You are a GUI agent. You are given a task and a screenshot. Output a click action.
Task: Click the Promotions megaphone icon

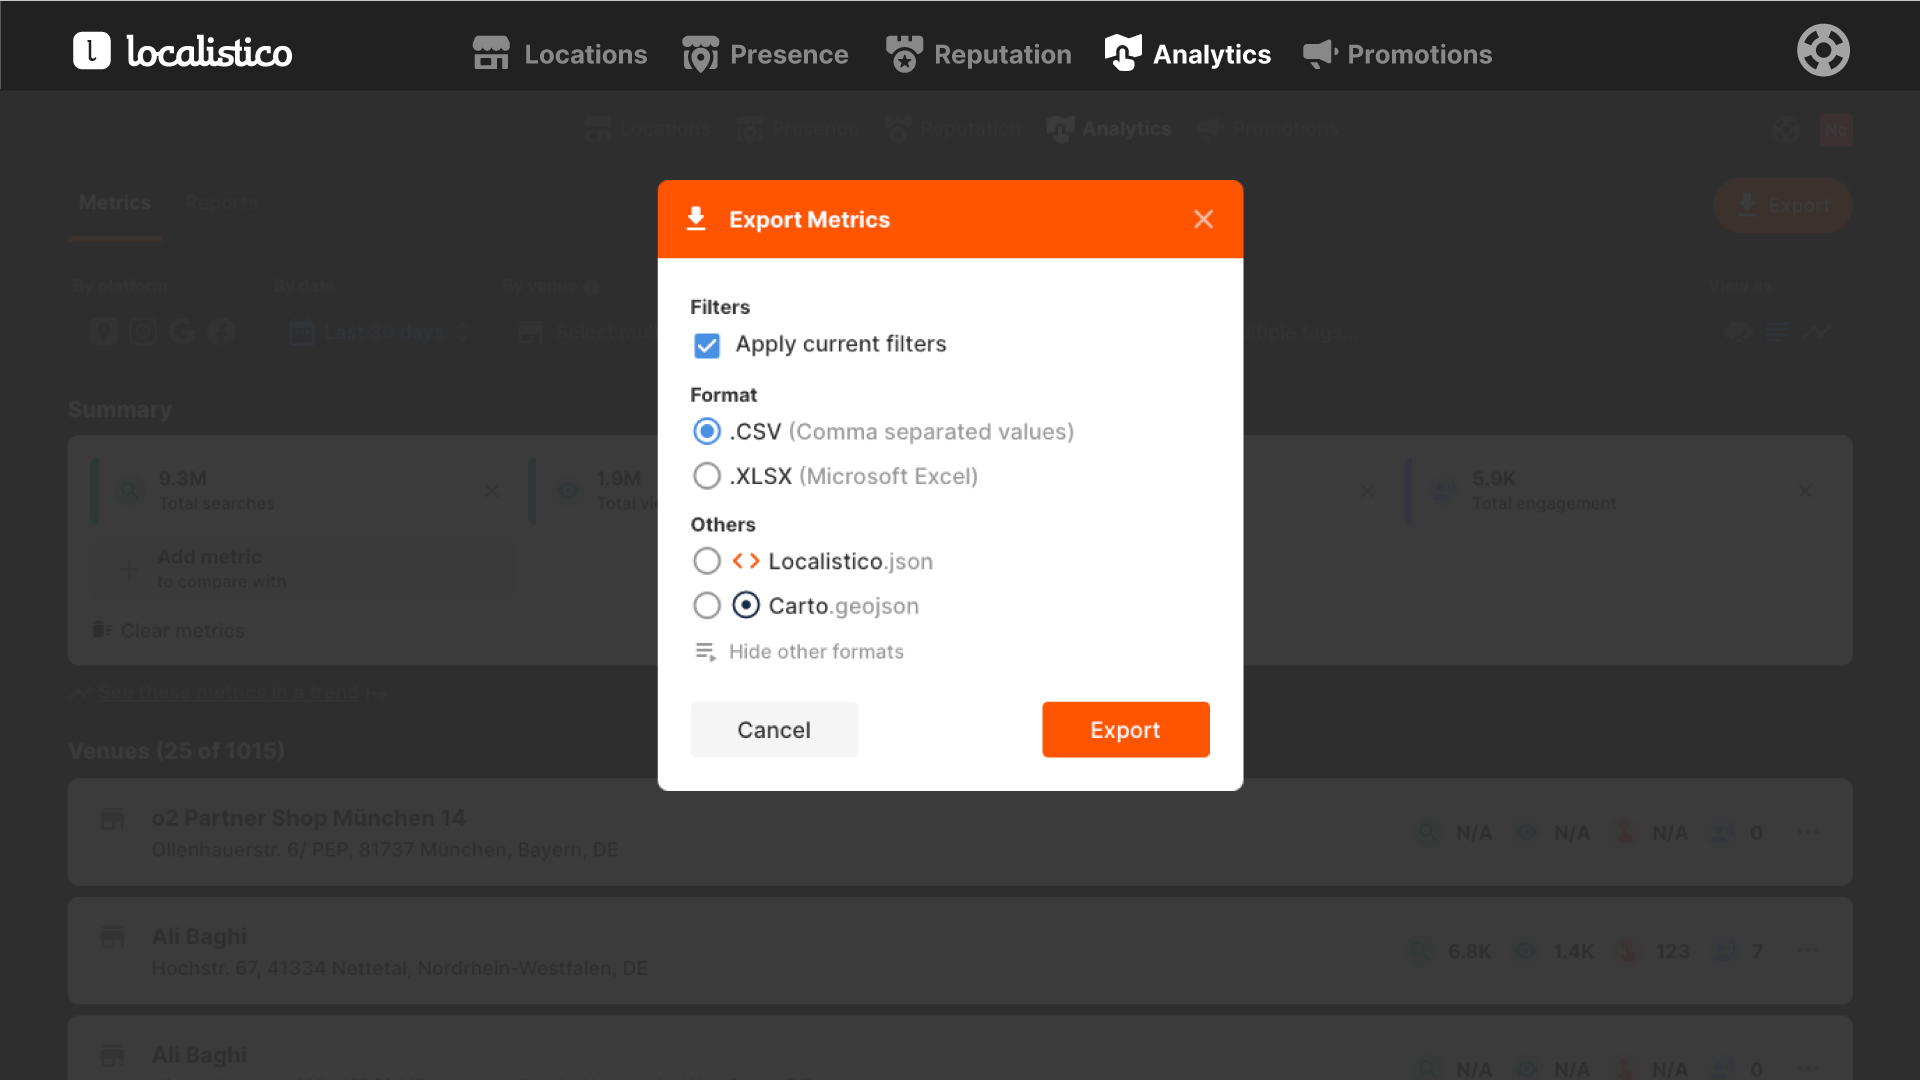pyautogui.click(x=1320, y=54)
